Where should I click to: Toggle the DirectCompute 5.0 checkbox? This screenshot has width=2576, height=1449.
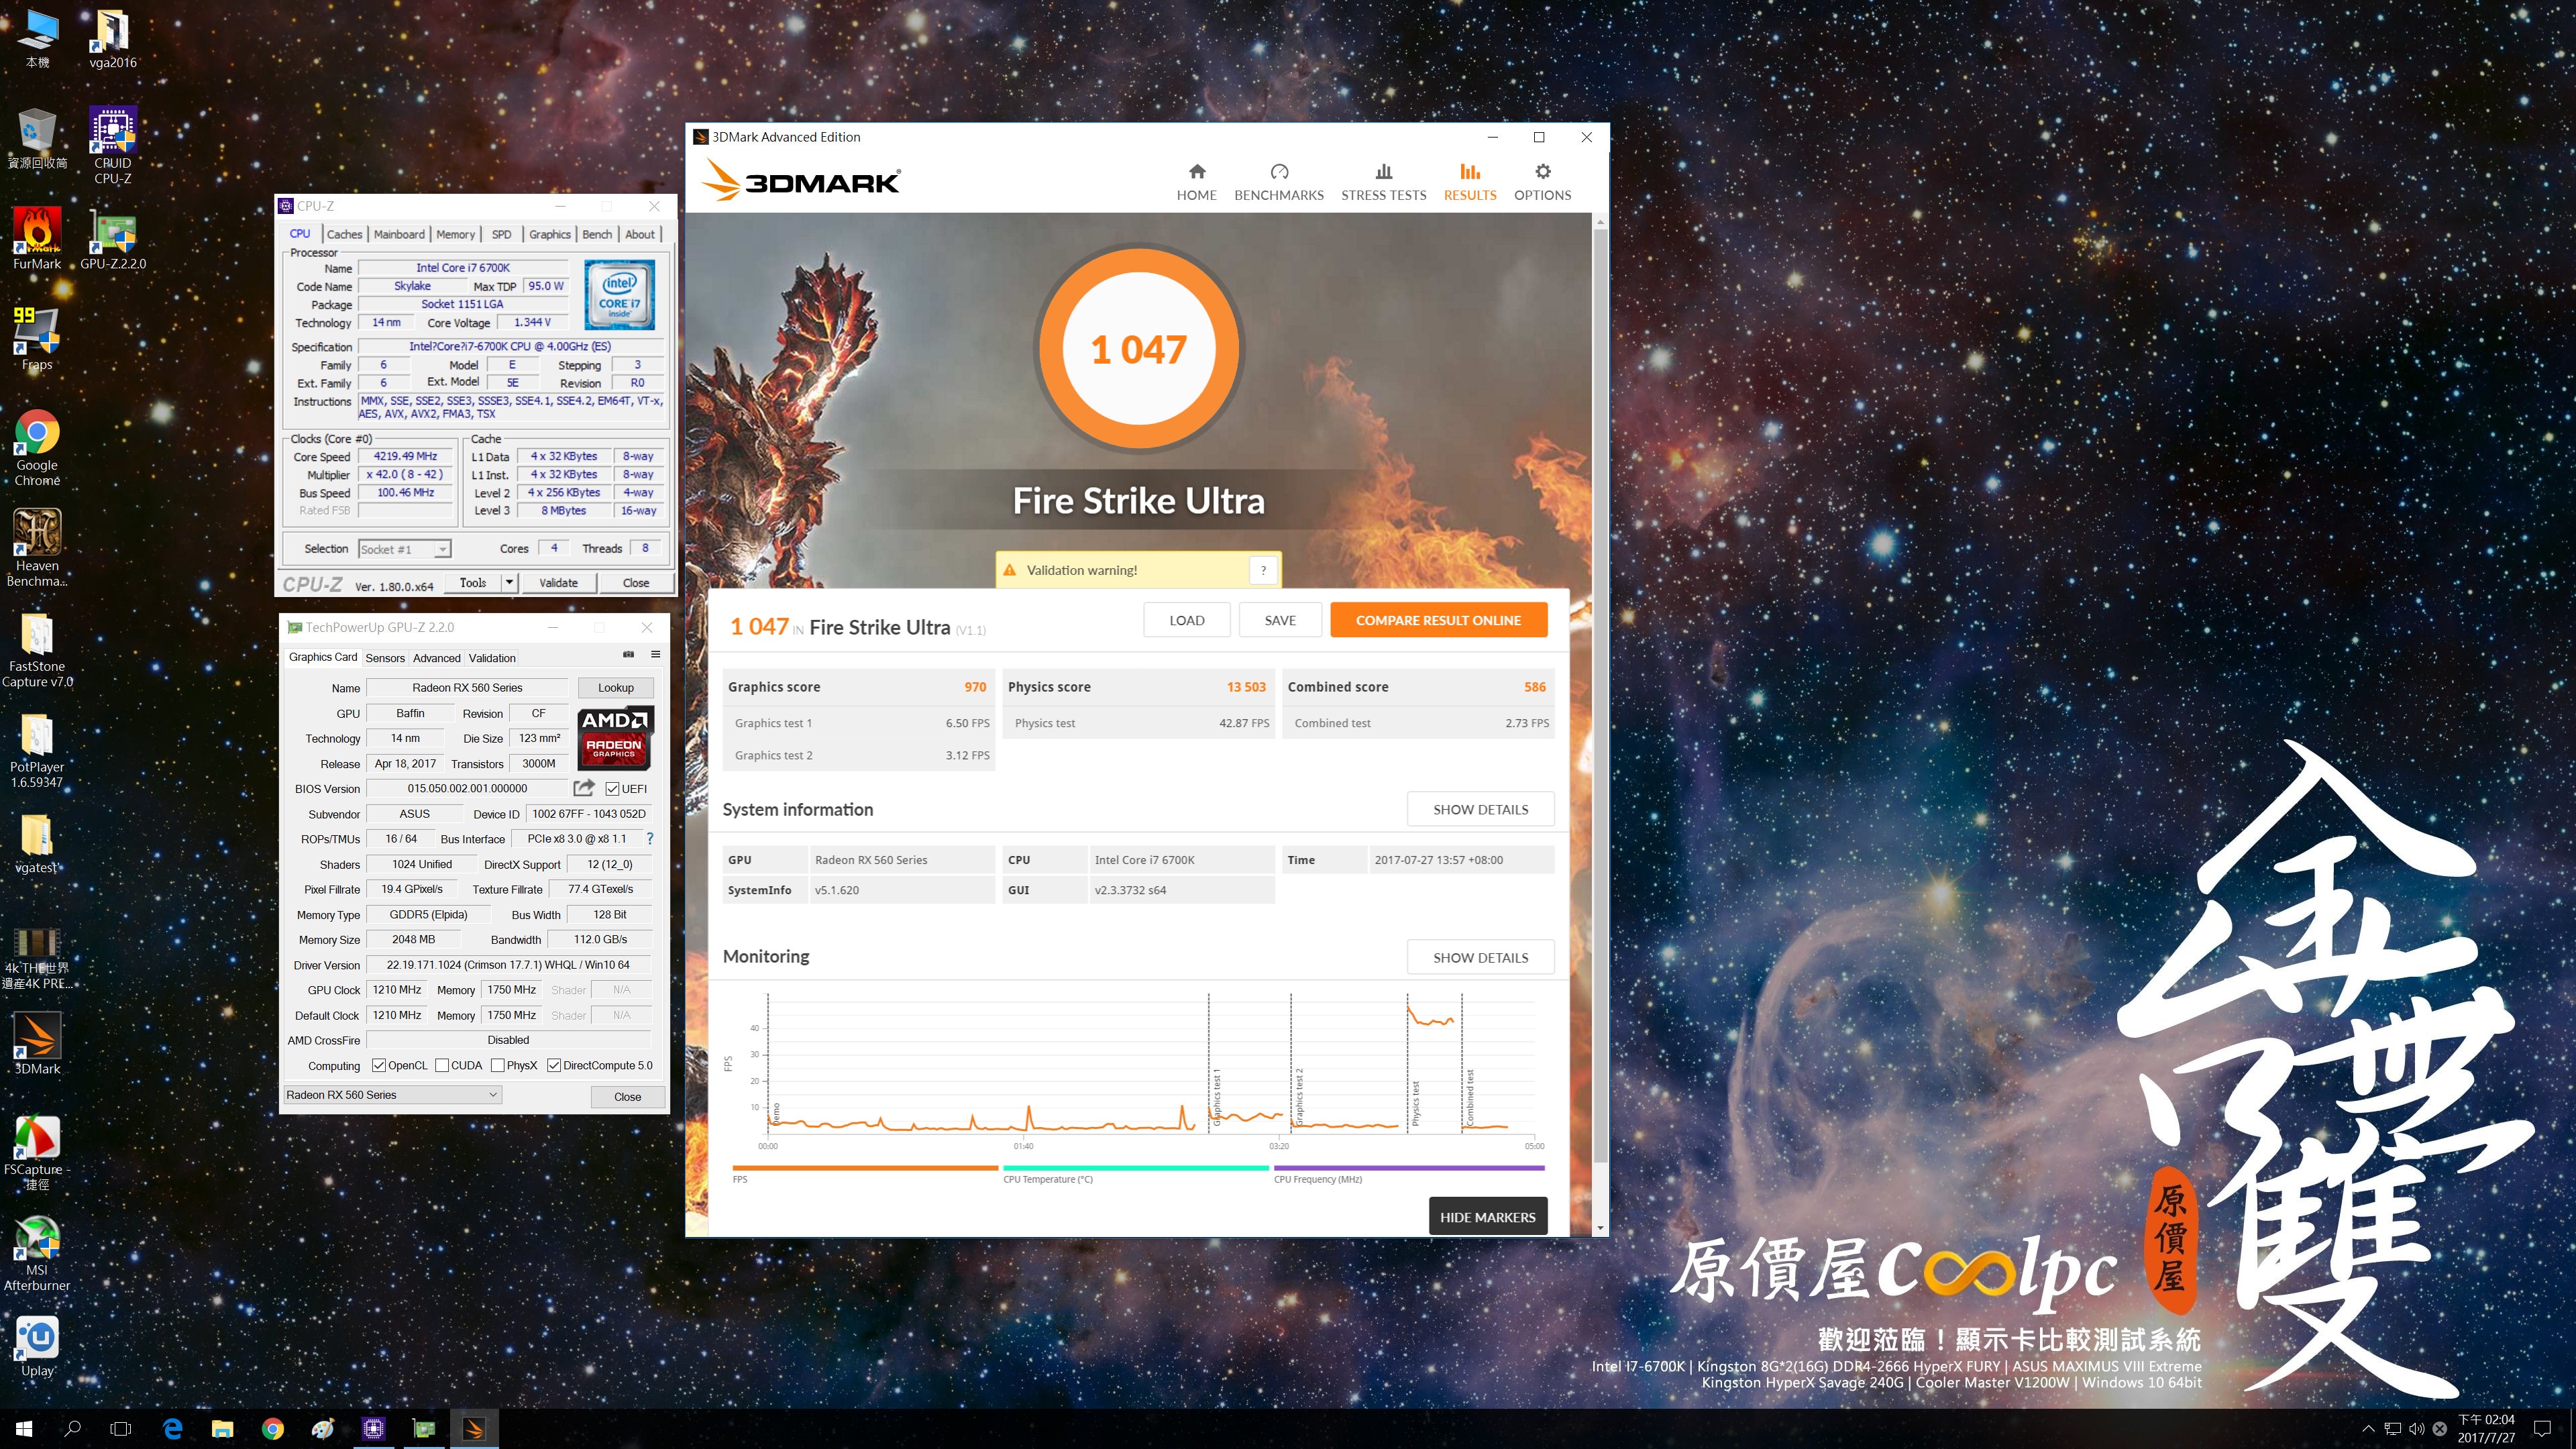tap(553, 1065)
